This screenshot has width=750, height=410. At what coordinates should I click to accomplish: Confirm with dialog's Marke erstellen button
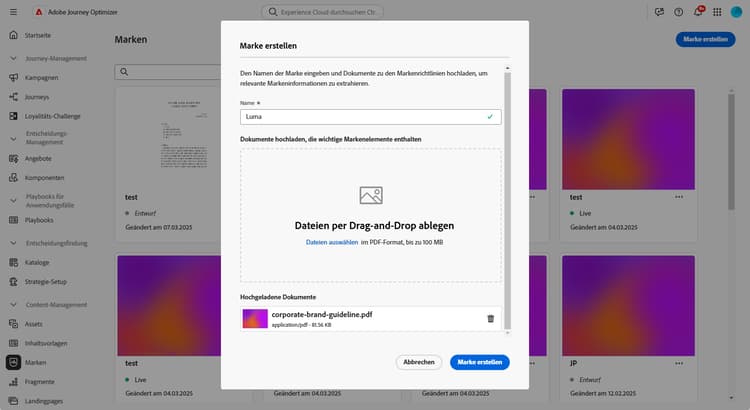point(480,362)
